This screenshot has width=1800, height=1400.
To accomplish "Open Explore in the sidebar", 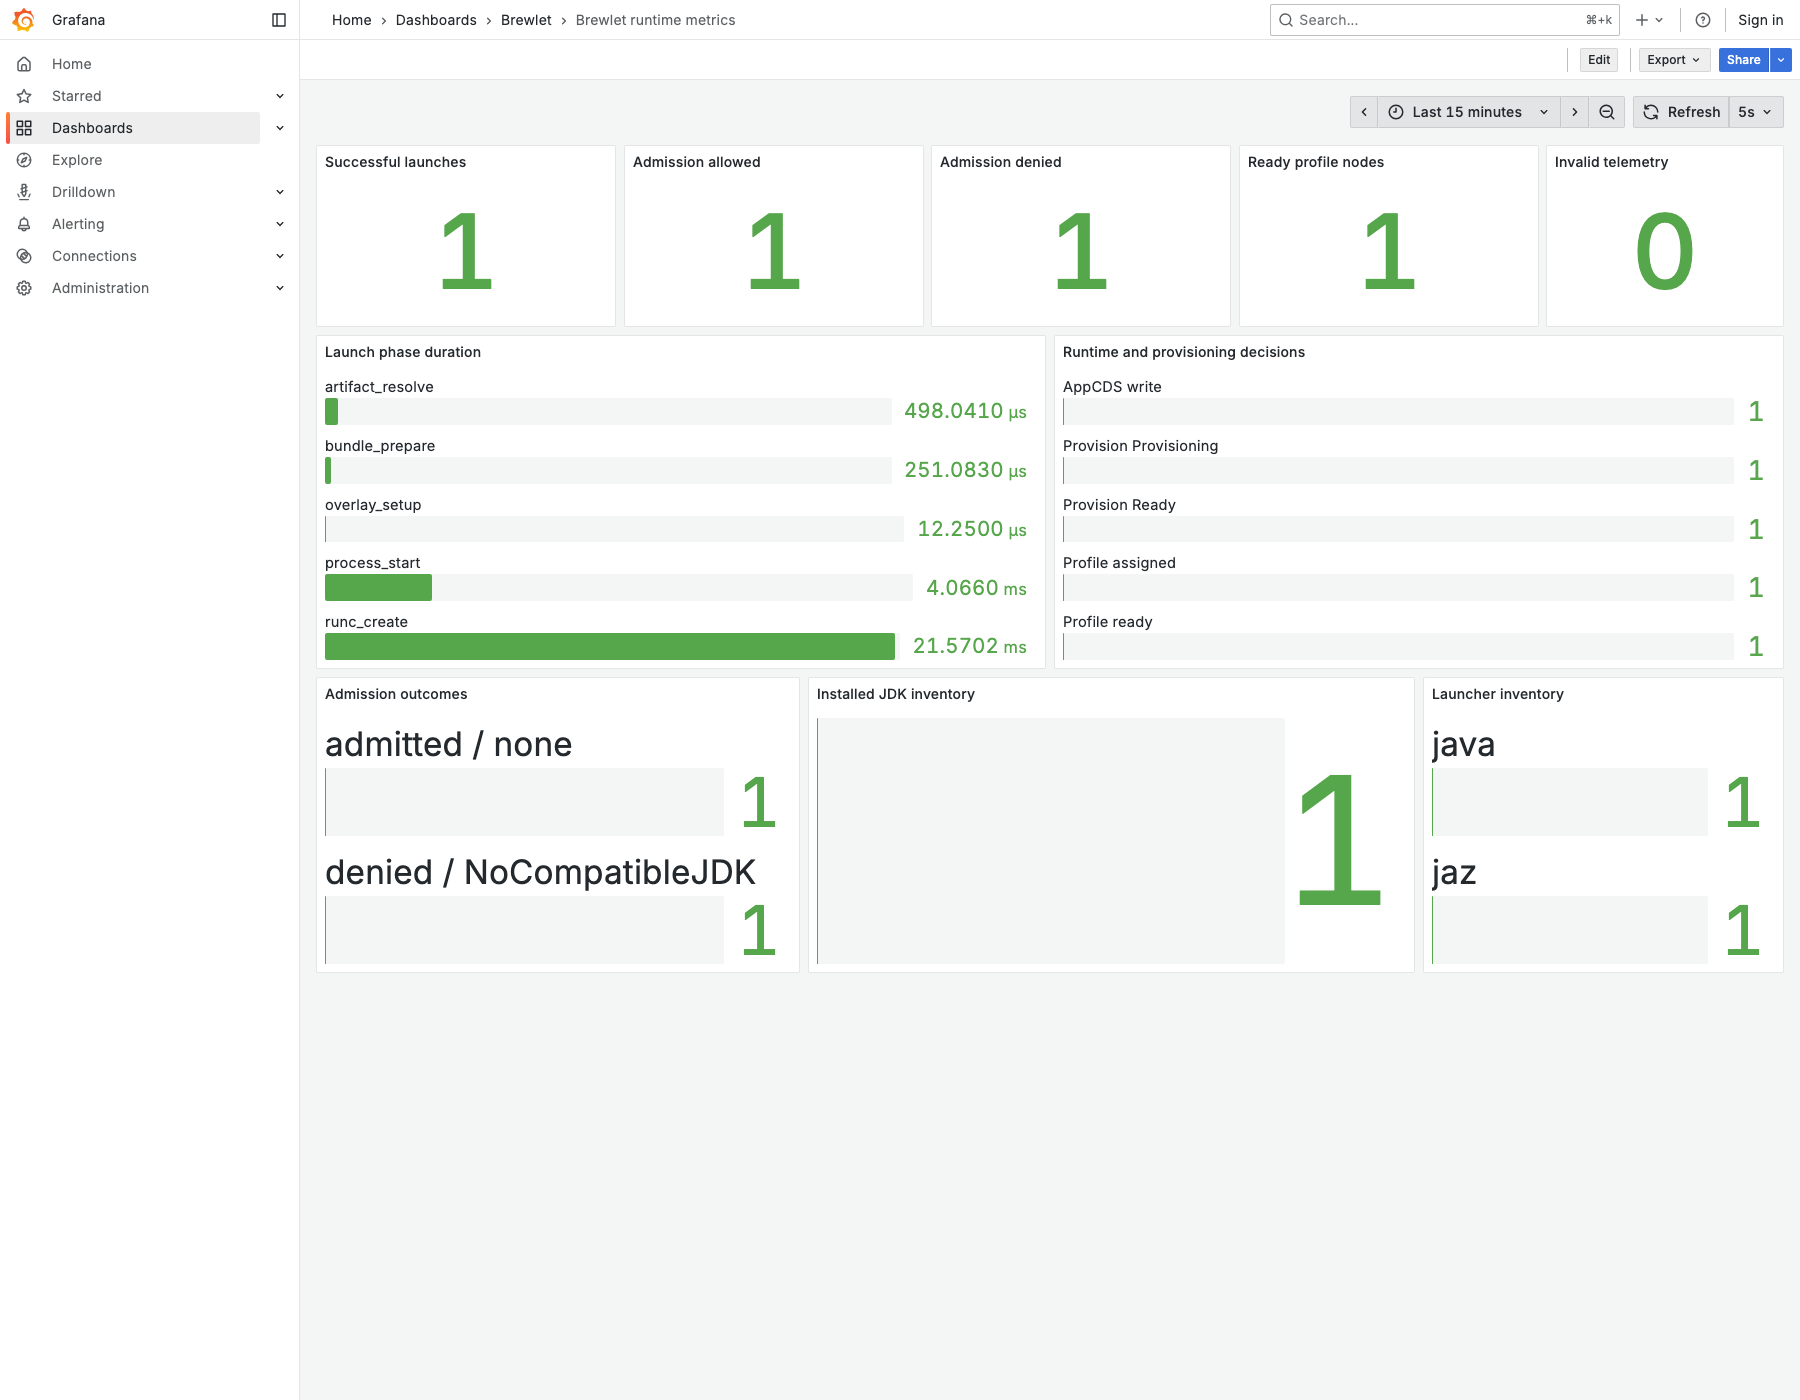I will coord(77,160).
